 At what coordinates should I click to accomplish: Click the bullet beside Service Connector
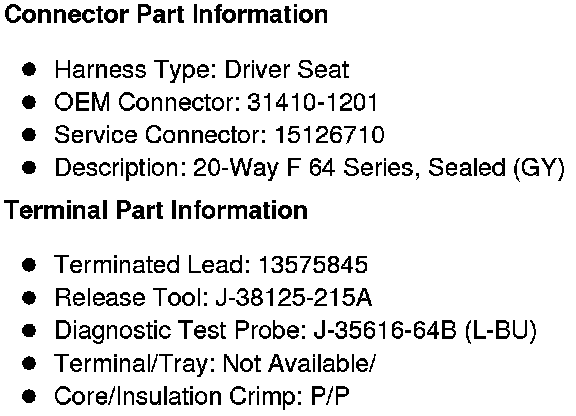(x=29, y=135)
